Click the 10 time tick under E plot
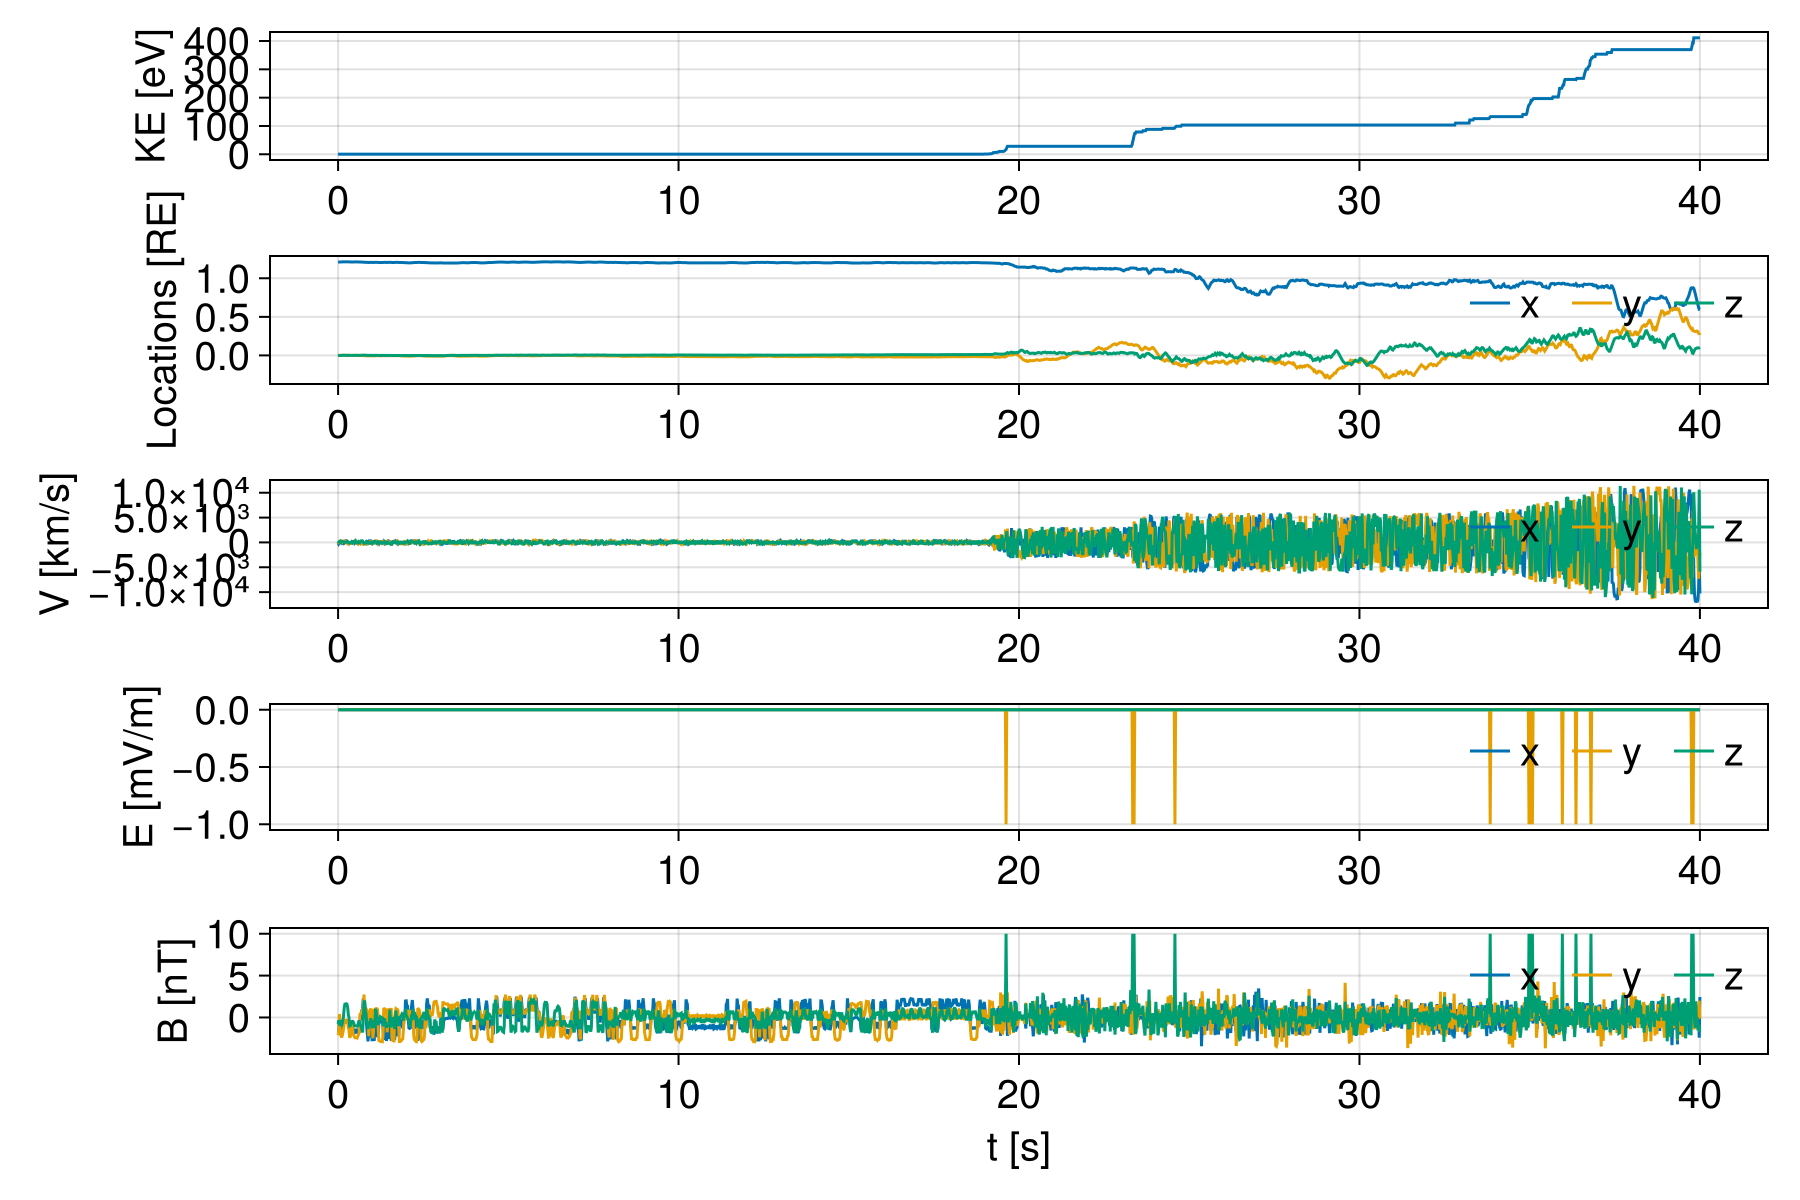Image resolution: width=1800 pixels, height=1200 pixels. coord(678,871)
